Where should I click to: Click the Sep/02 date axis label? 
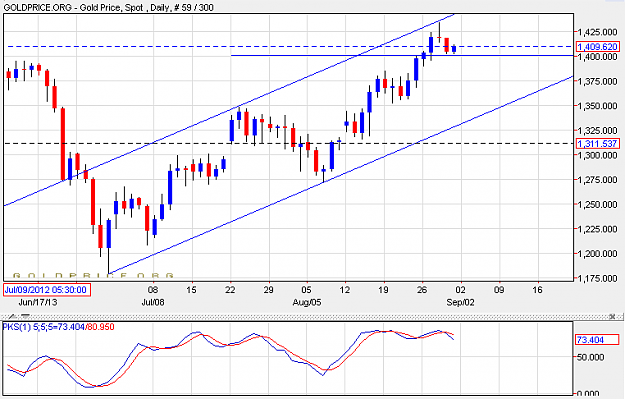(x=460, y=302)
